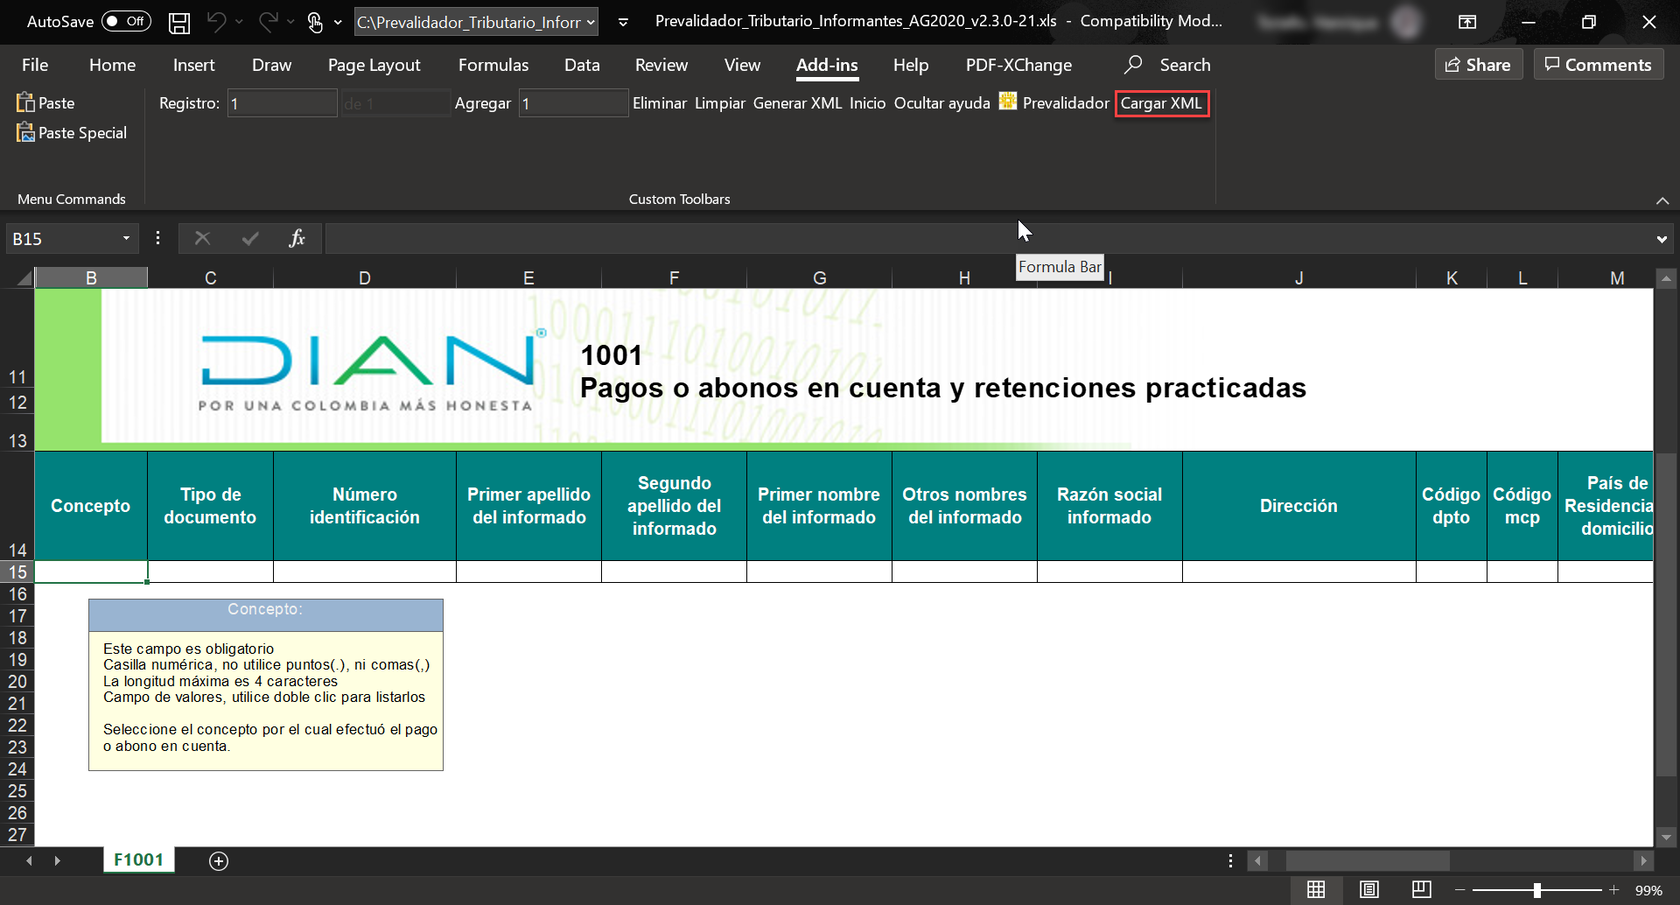Open the Data tab
1680x905 pixels.
pos(582,65)
